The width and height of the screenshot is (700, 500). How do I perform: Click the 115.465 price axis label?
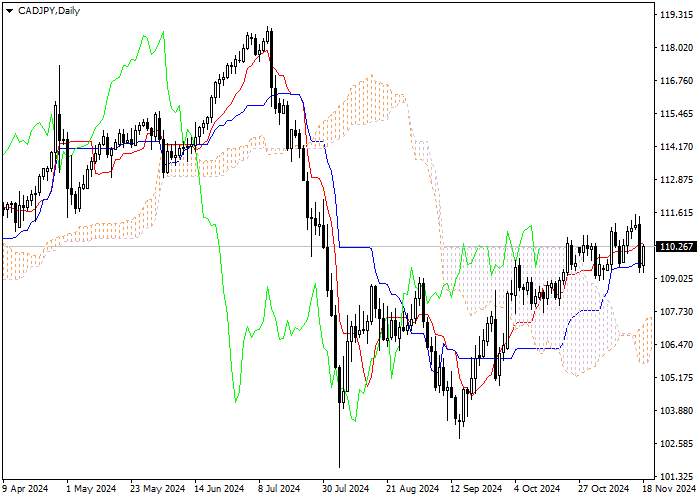676,114
